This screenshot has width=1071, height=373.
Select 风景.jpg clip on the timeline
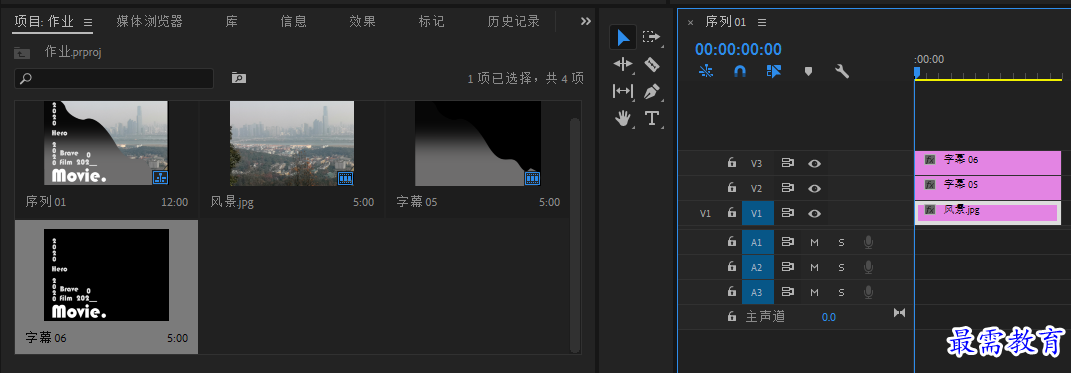tap(988, 212)
